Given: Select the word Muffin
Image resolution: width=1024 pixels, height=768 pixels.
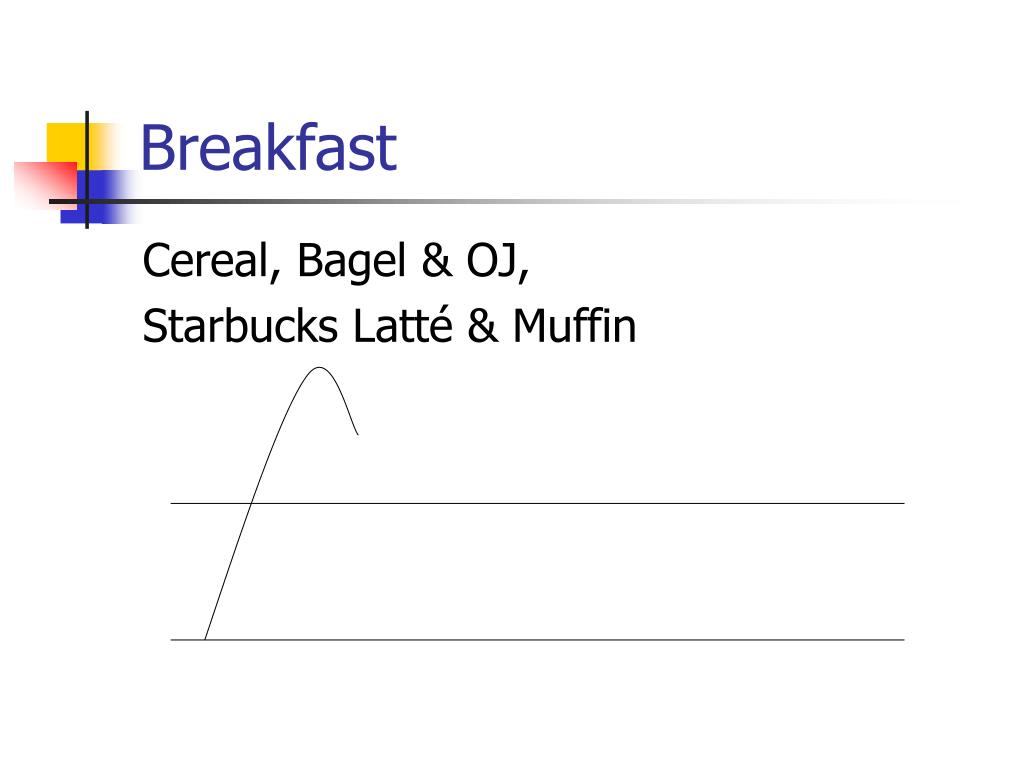Looking at the screenshot, I should (574, 326).
